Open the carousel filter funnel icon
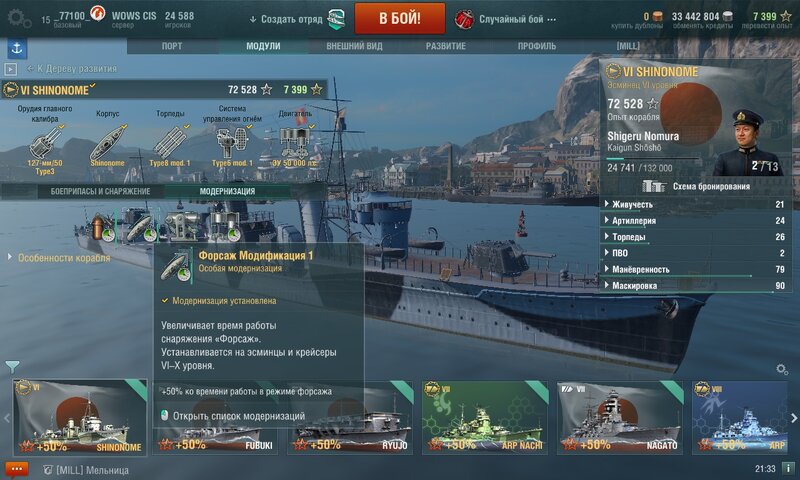 click(12, 366)
